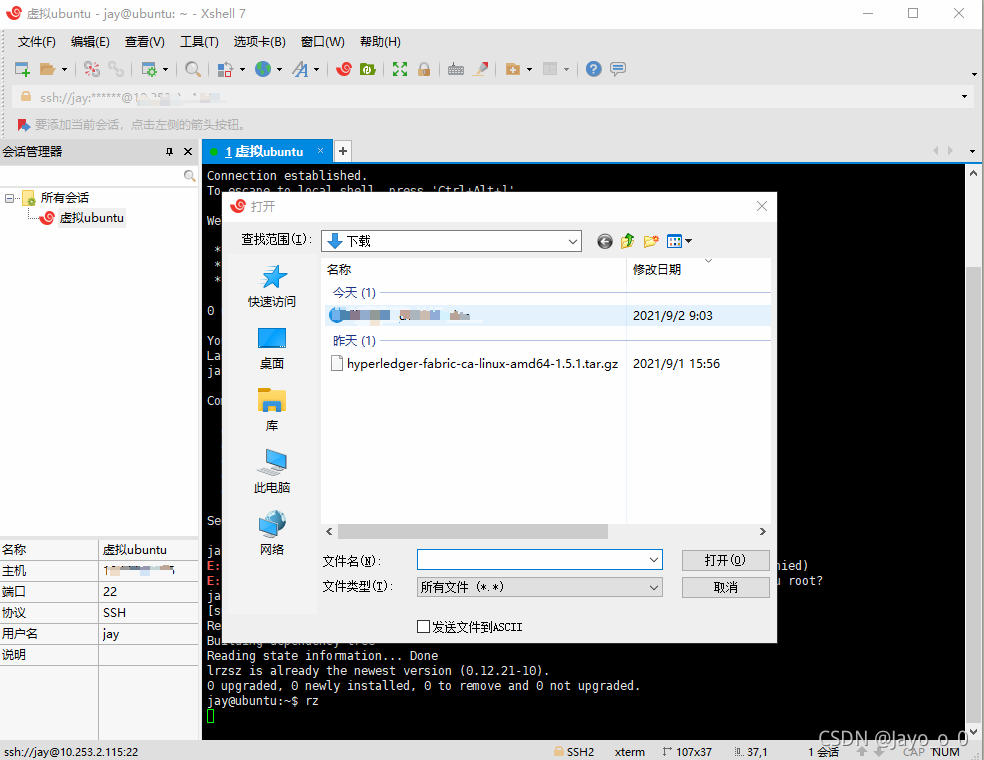Open the 选项卡(B) menu
The height and width of the screenshot is (760, 984).
[x=259, y=42]
